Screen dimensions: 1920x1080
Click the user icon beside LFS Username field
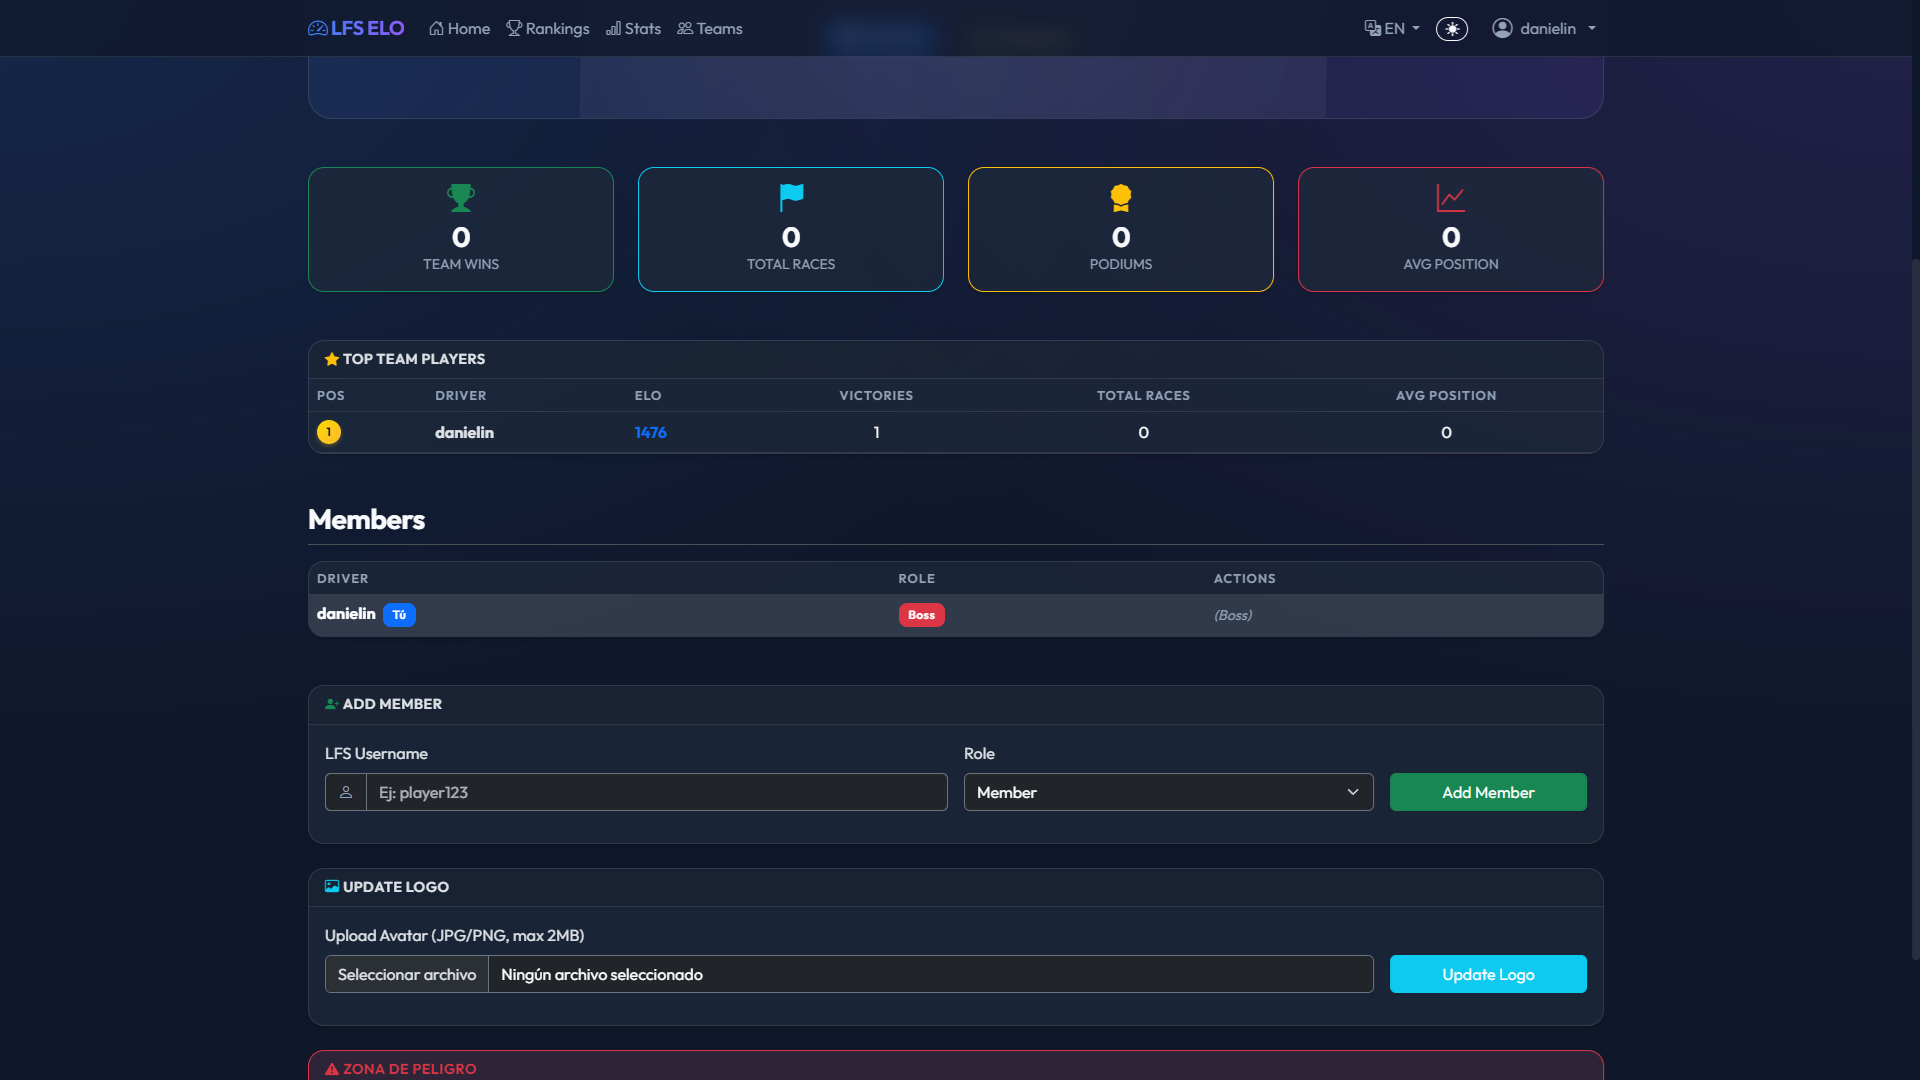coord(346,792)
